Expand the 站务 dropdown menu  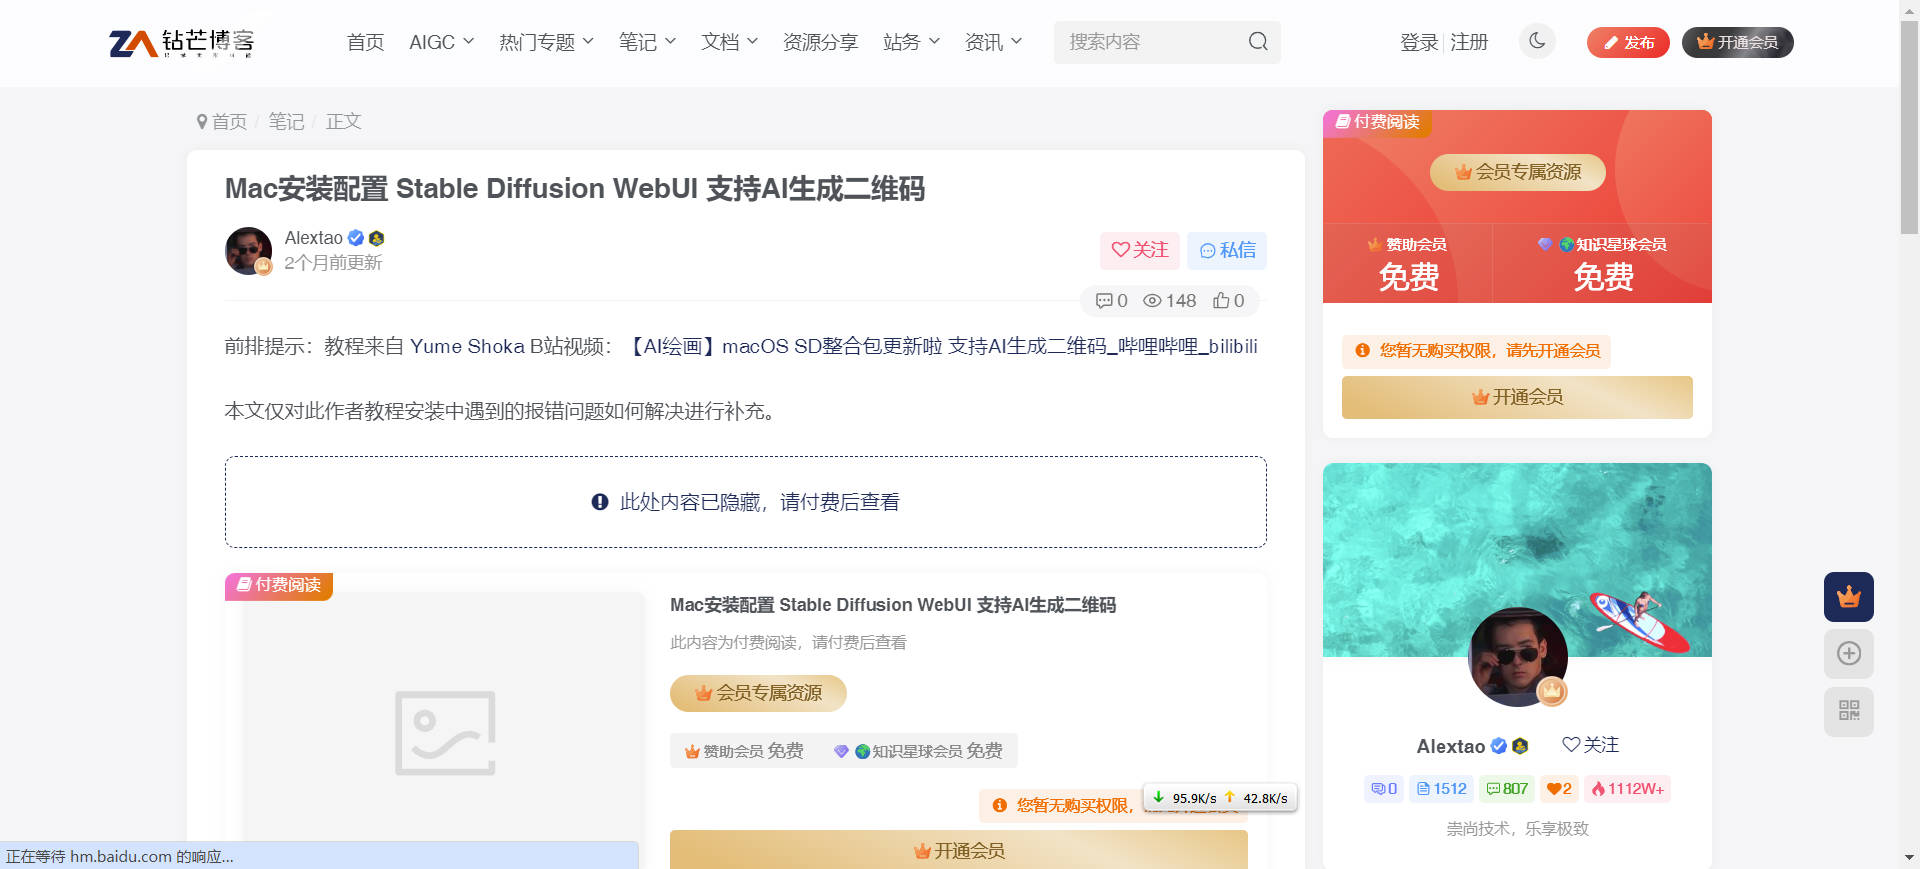911,42
